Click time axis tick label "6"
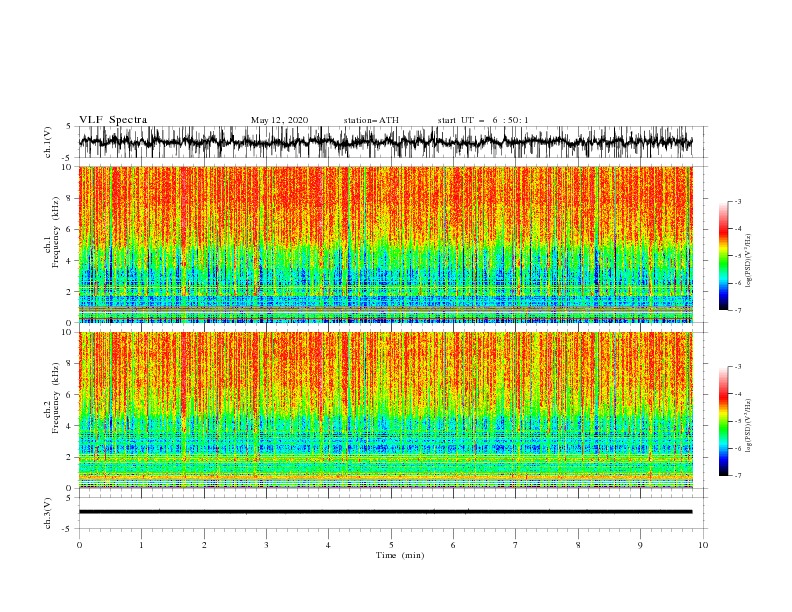The height and width of the screenshot is (612, 792). click(454, 545)
